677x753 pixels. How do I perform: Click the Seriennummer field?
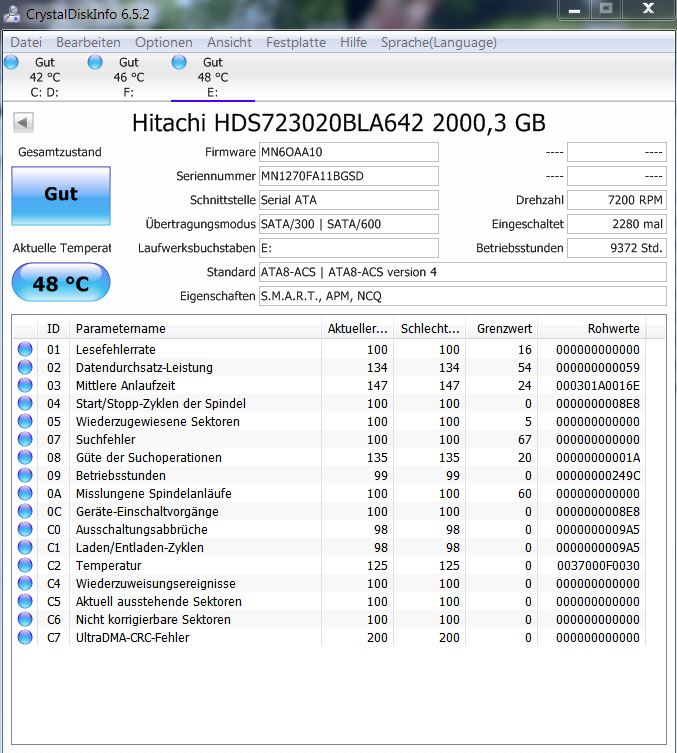(349, 176)
